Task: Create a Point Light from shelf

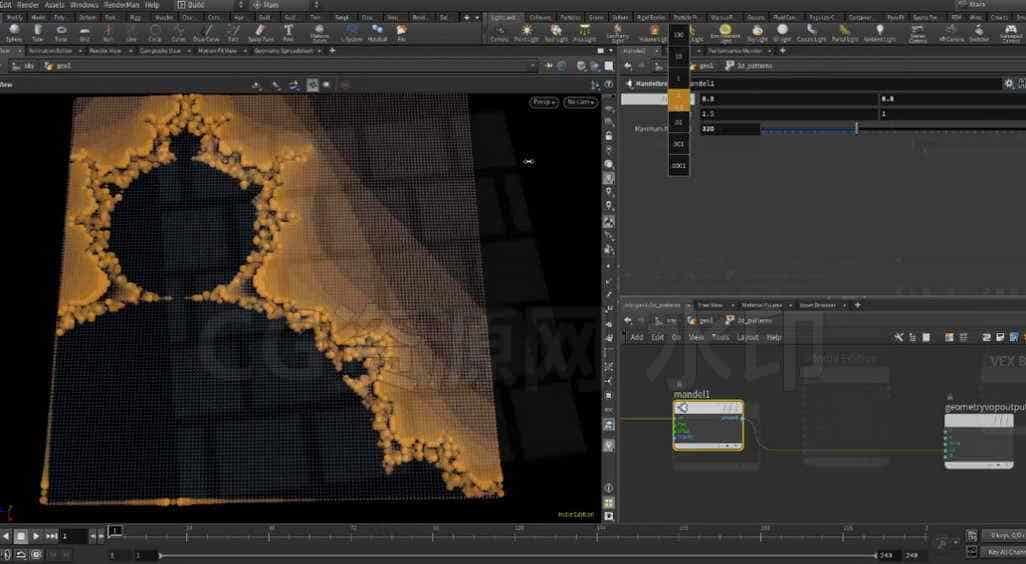Action: (x=527, y=33)
